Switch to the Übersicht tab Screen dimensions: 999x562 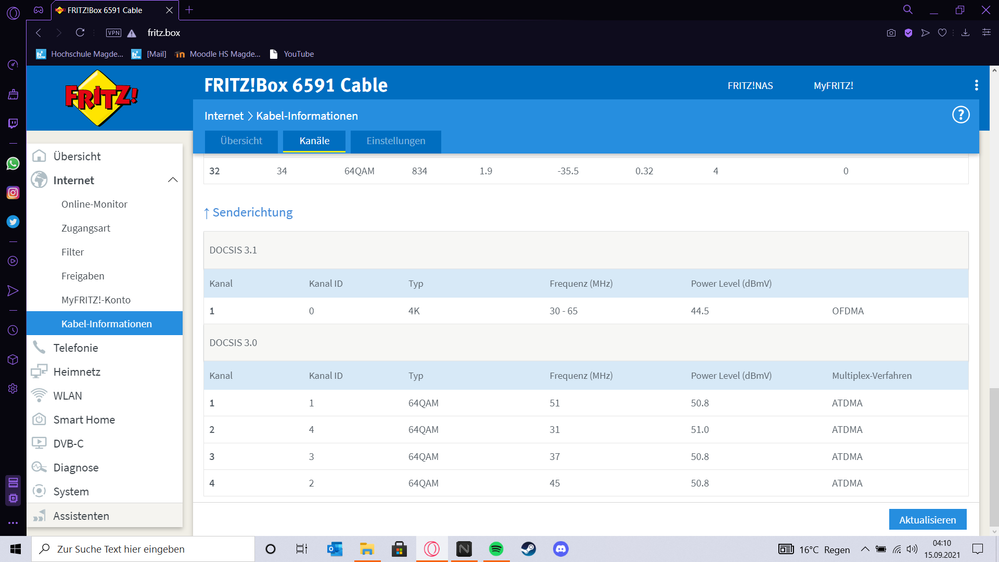(241, 141)
